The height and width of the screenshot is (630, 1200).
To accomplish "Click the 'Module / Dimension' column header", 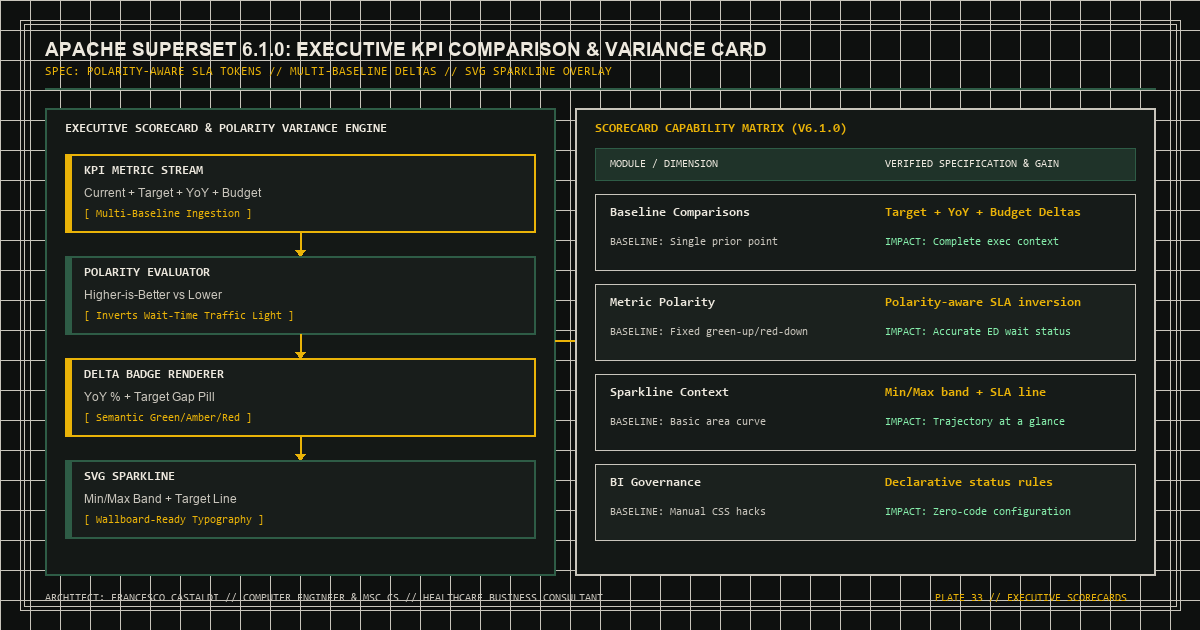I will pos(664,164).
